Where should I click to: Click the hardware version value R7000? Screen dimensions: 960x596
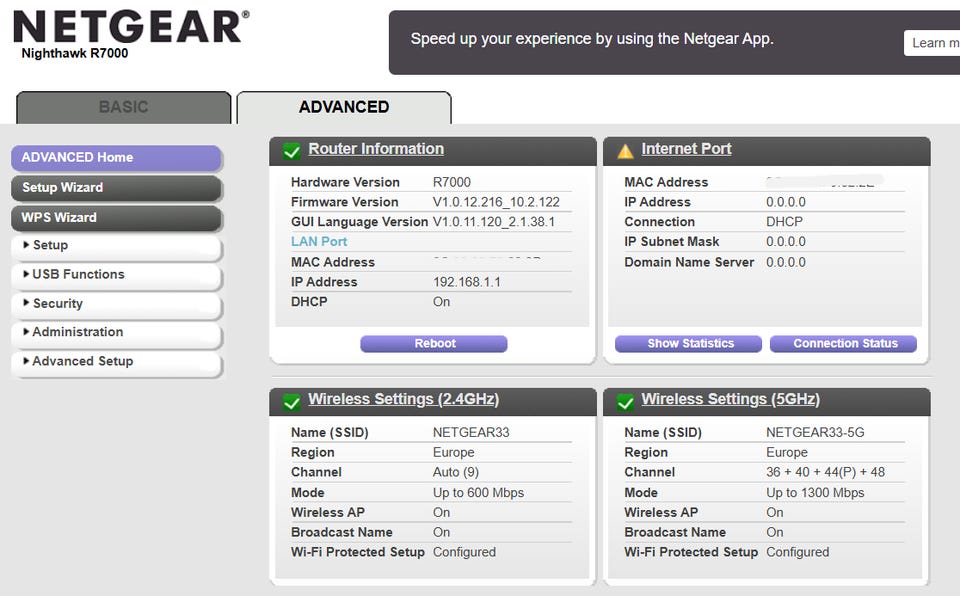[452, 183]
